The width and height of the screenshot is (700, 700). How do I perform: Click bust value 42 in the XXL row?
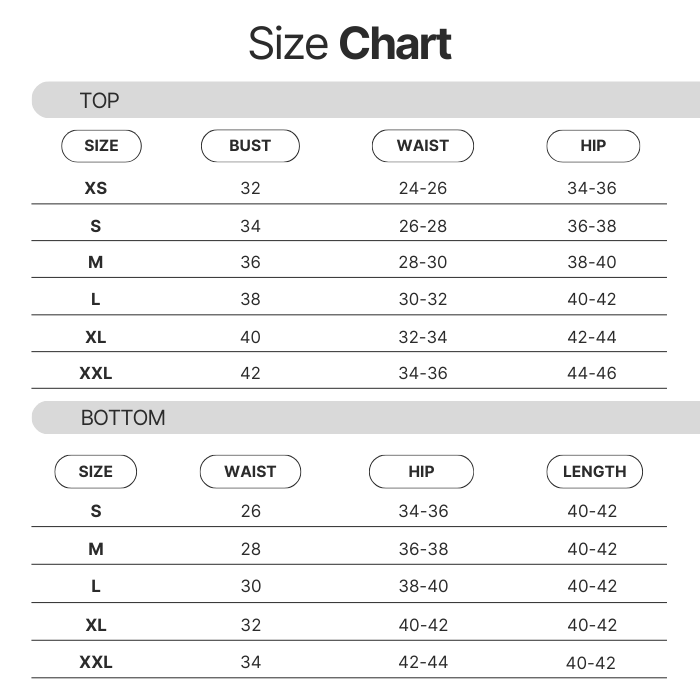point(250,373)
